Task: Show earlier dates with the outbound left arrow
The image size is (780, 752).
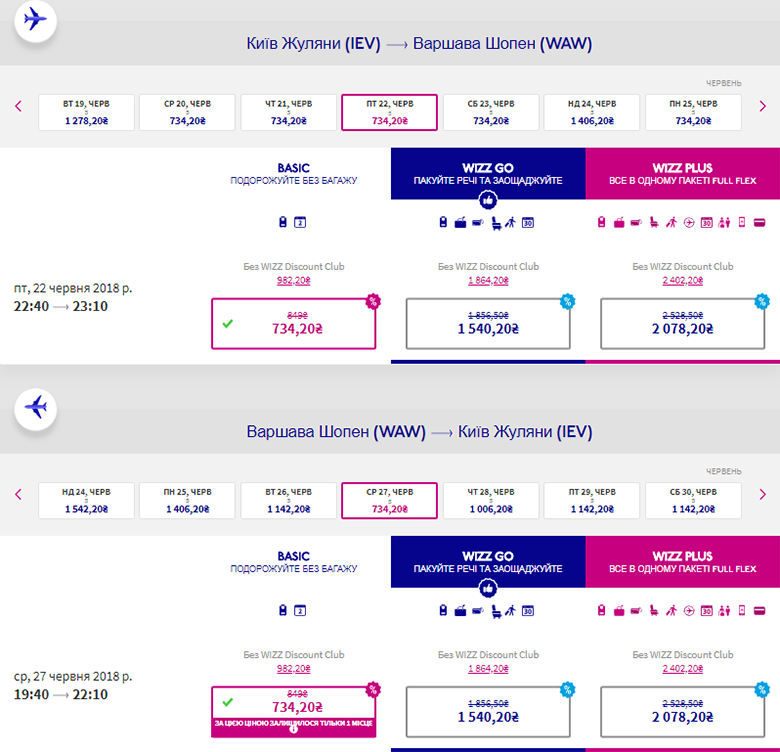Action: click(18, 106)
